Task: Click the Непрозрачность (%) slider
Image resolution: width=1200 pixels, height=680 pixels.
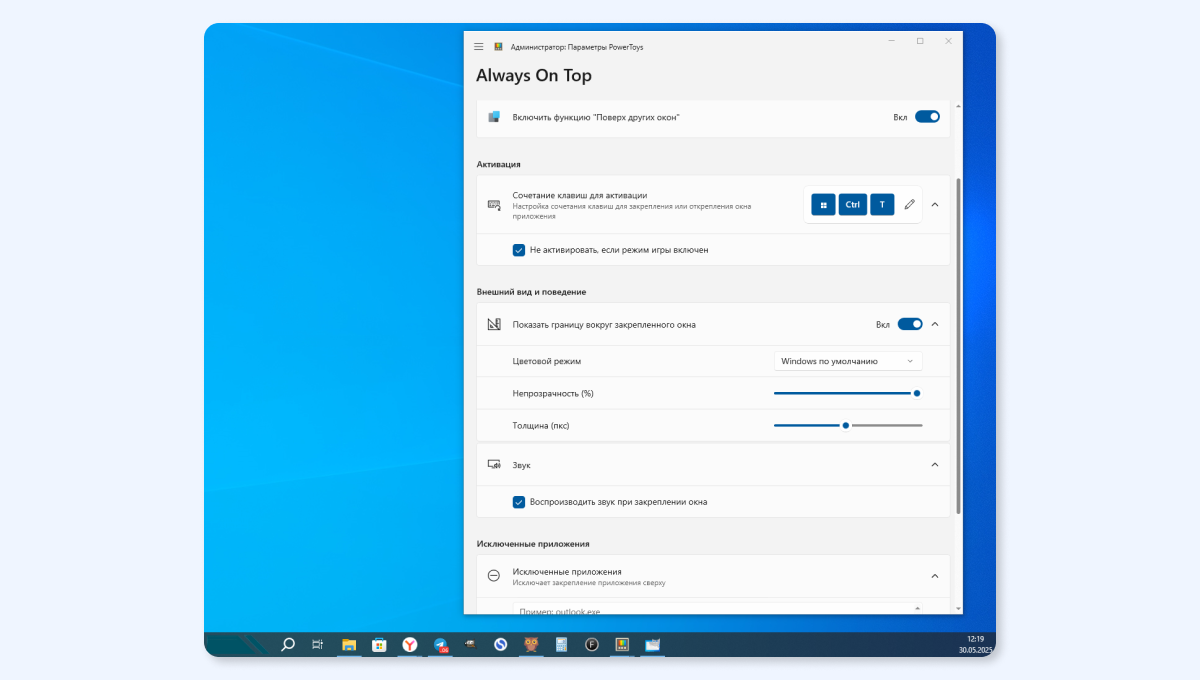Action: [848, 393]
